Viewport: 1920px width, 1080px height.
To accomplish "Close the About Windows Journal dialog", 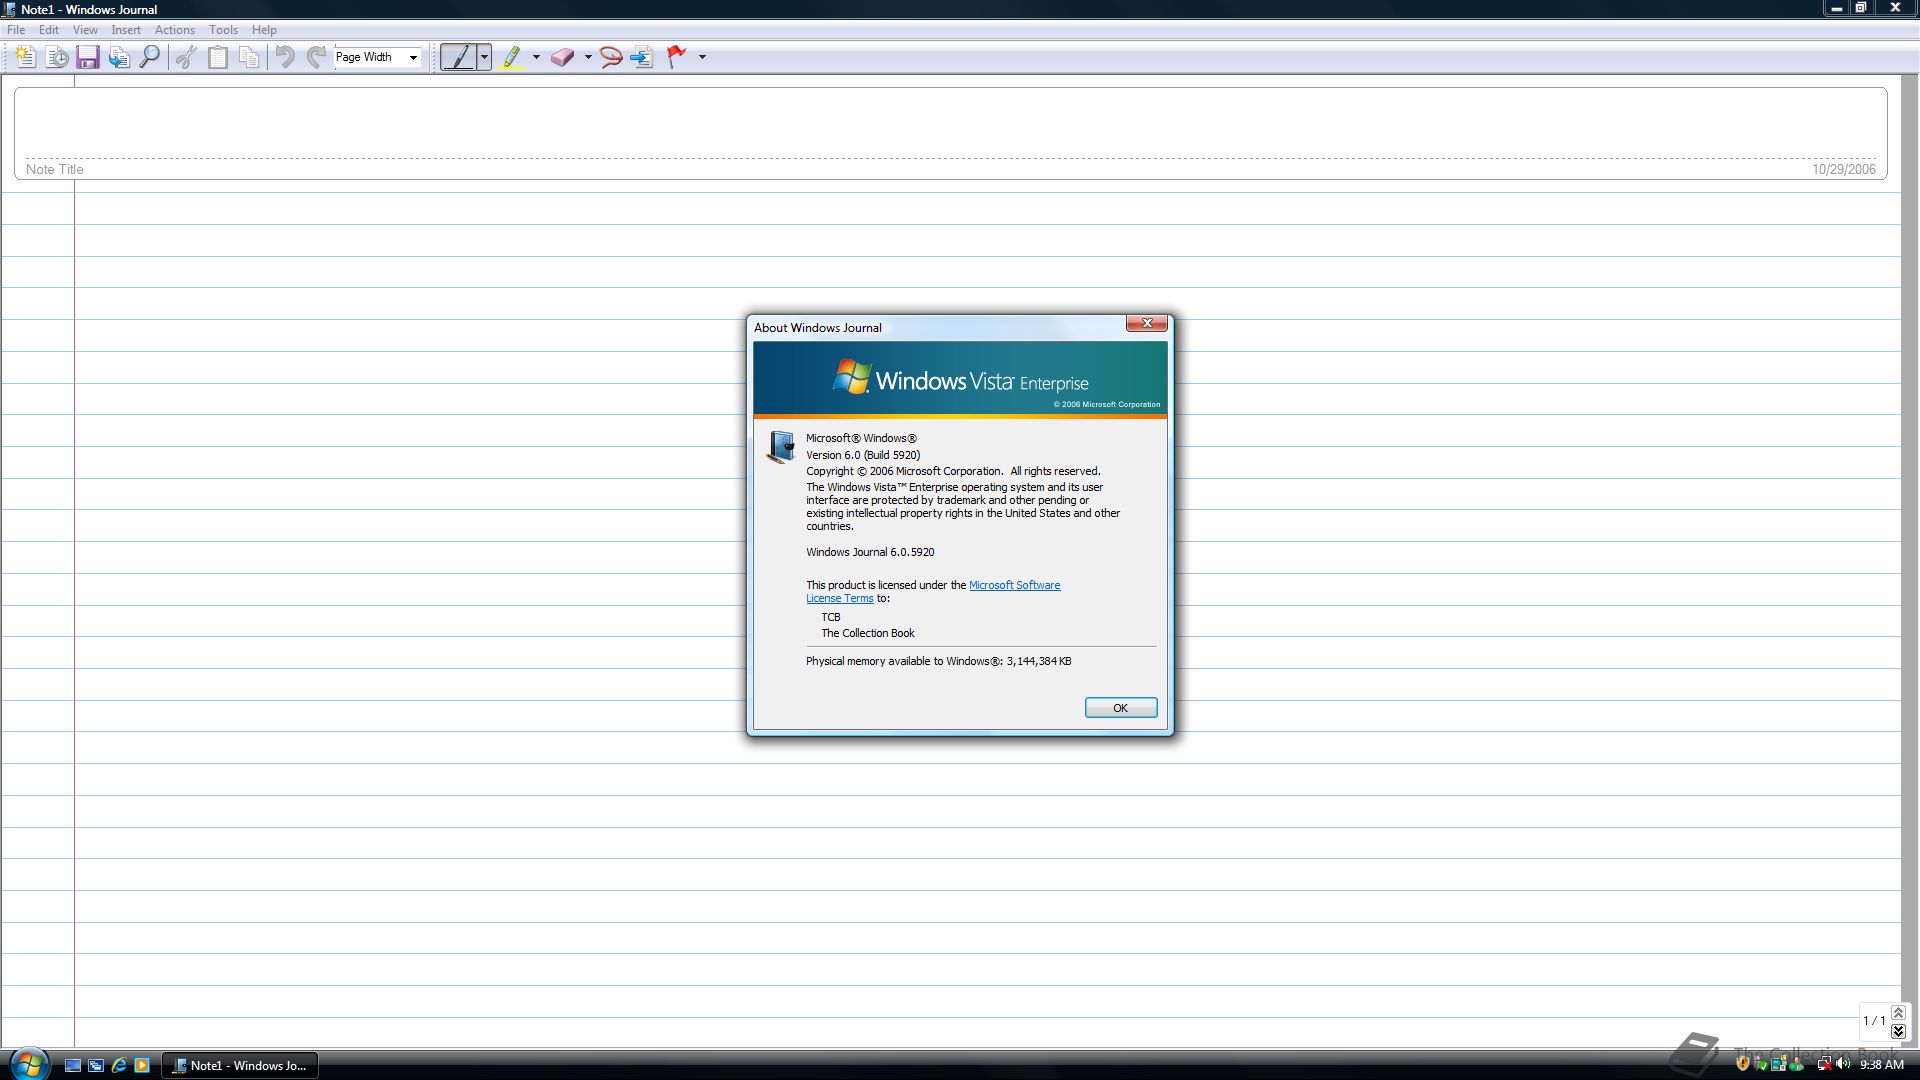I will [x=1147, y=323].
